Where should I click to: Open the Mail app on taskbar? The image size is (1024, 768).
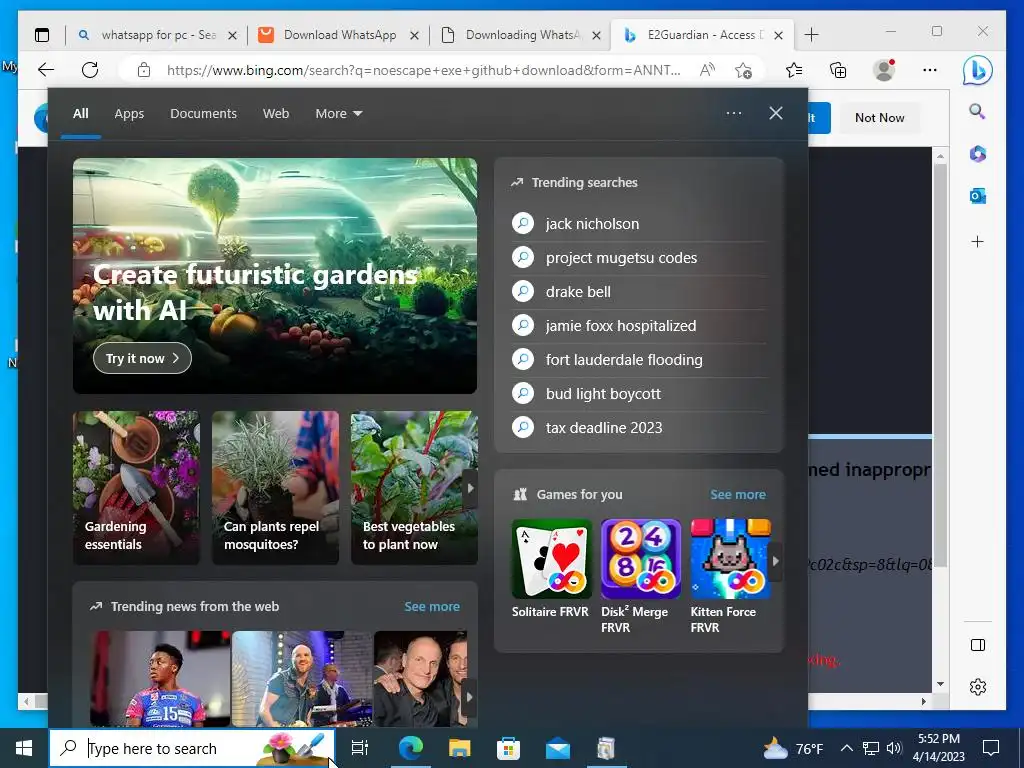[x=558, y=748]
